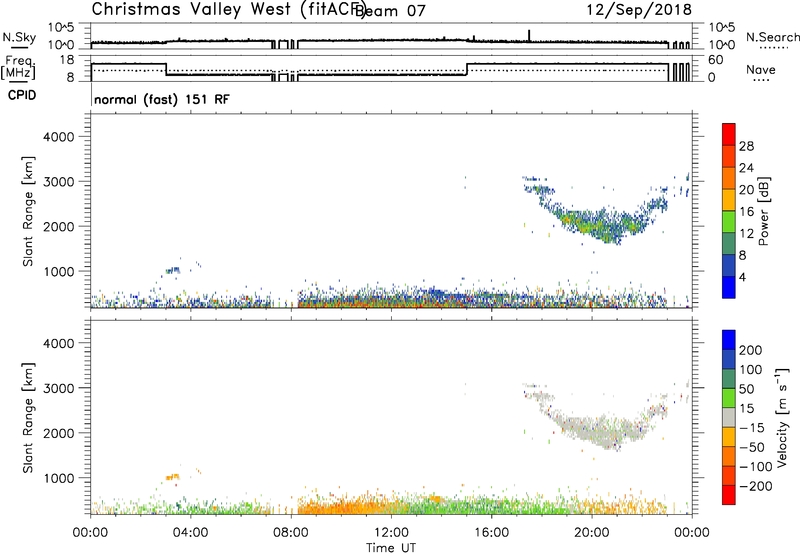Click the "Slant Range [km]" label of power panel

28,211
